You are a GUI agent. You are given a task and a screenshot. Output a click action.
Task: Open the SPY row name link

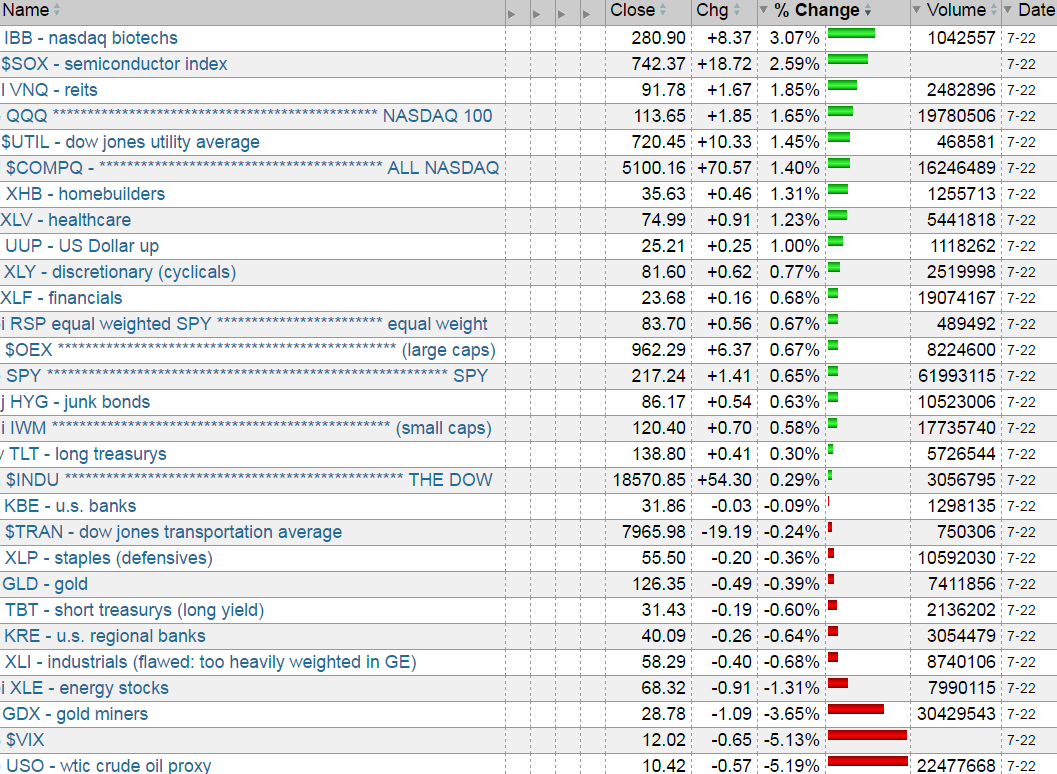tap(247, 376)
